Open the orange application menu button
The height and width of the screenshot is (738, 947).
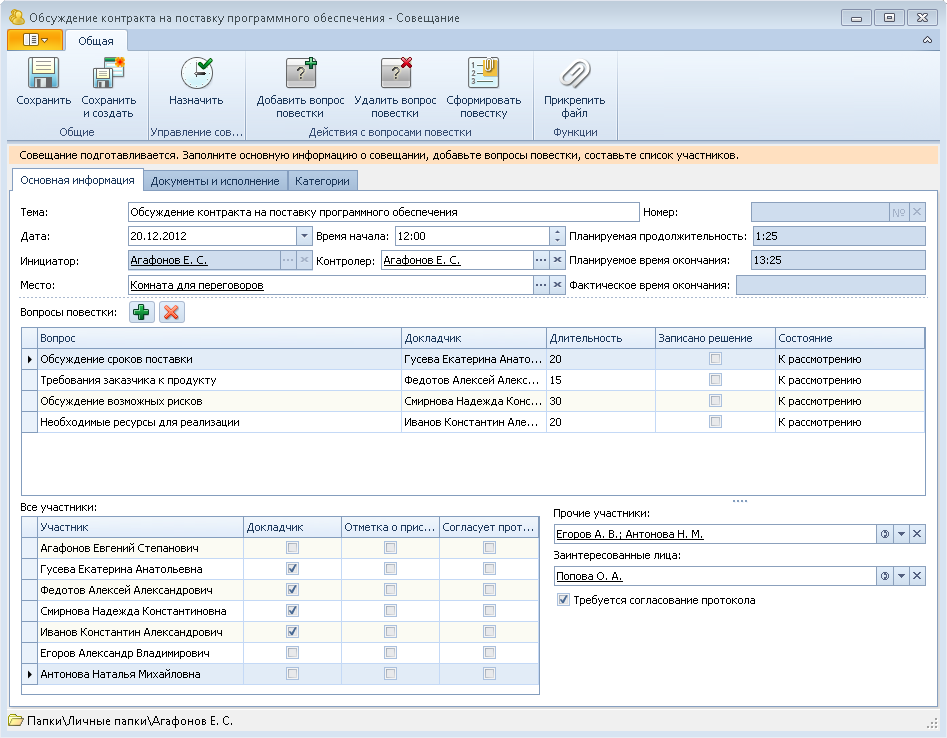coord(35,40)
